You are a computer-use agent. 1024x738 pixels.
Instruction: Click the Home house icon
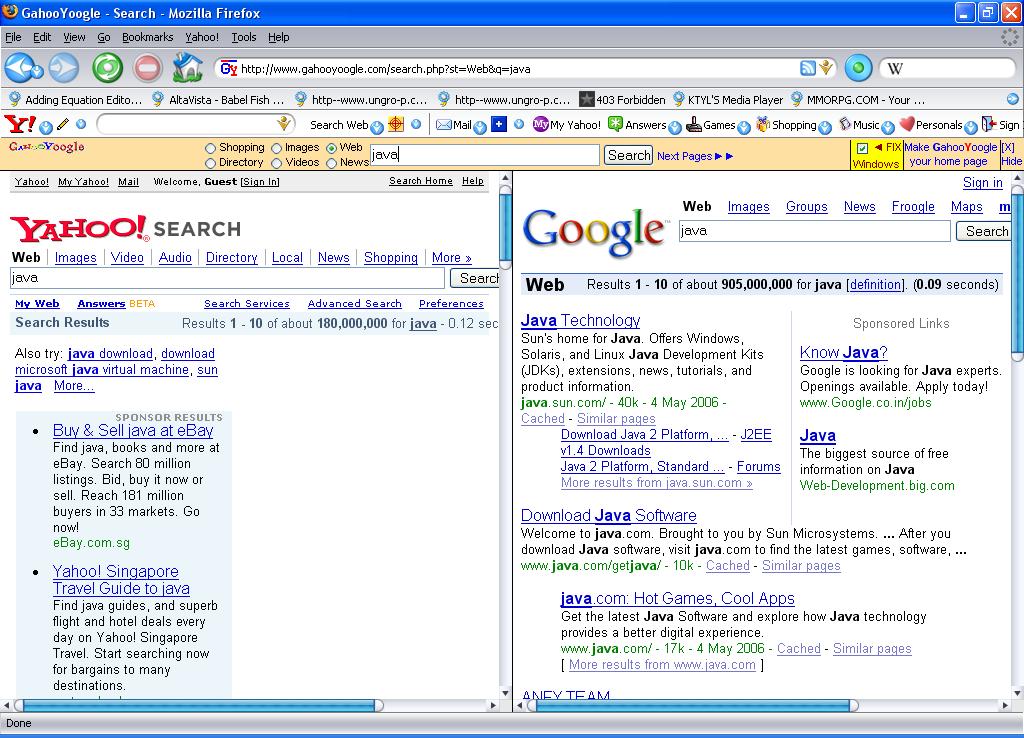(x=187, y=68)
